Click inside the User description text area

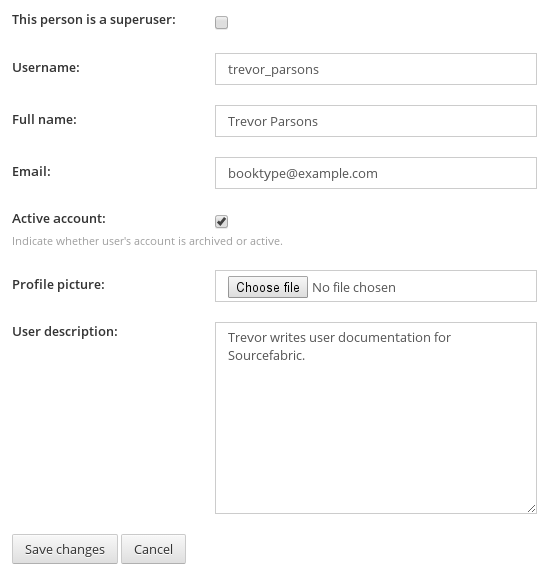(376, 418)
